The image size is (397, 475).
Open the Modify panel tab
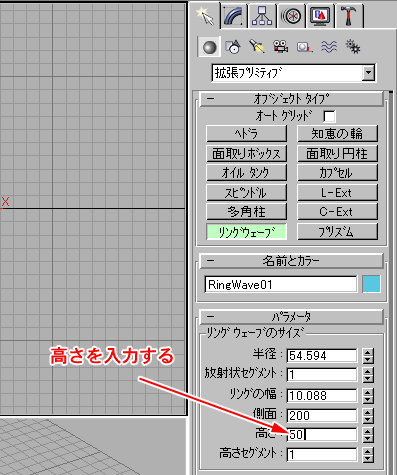234,15
